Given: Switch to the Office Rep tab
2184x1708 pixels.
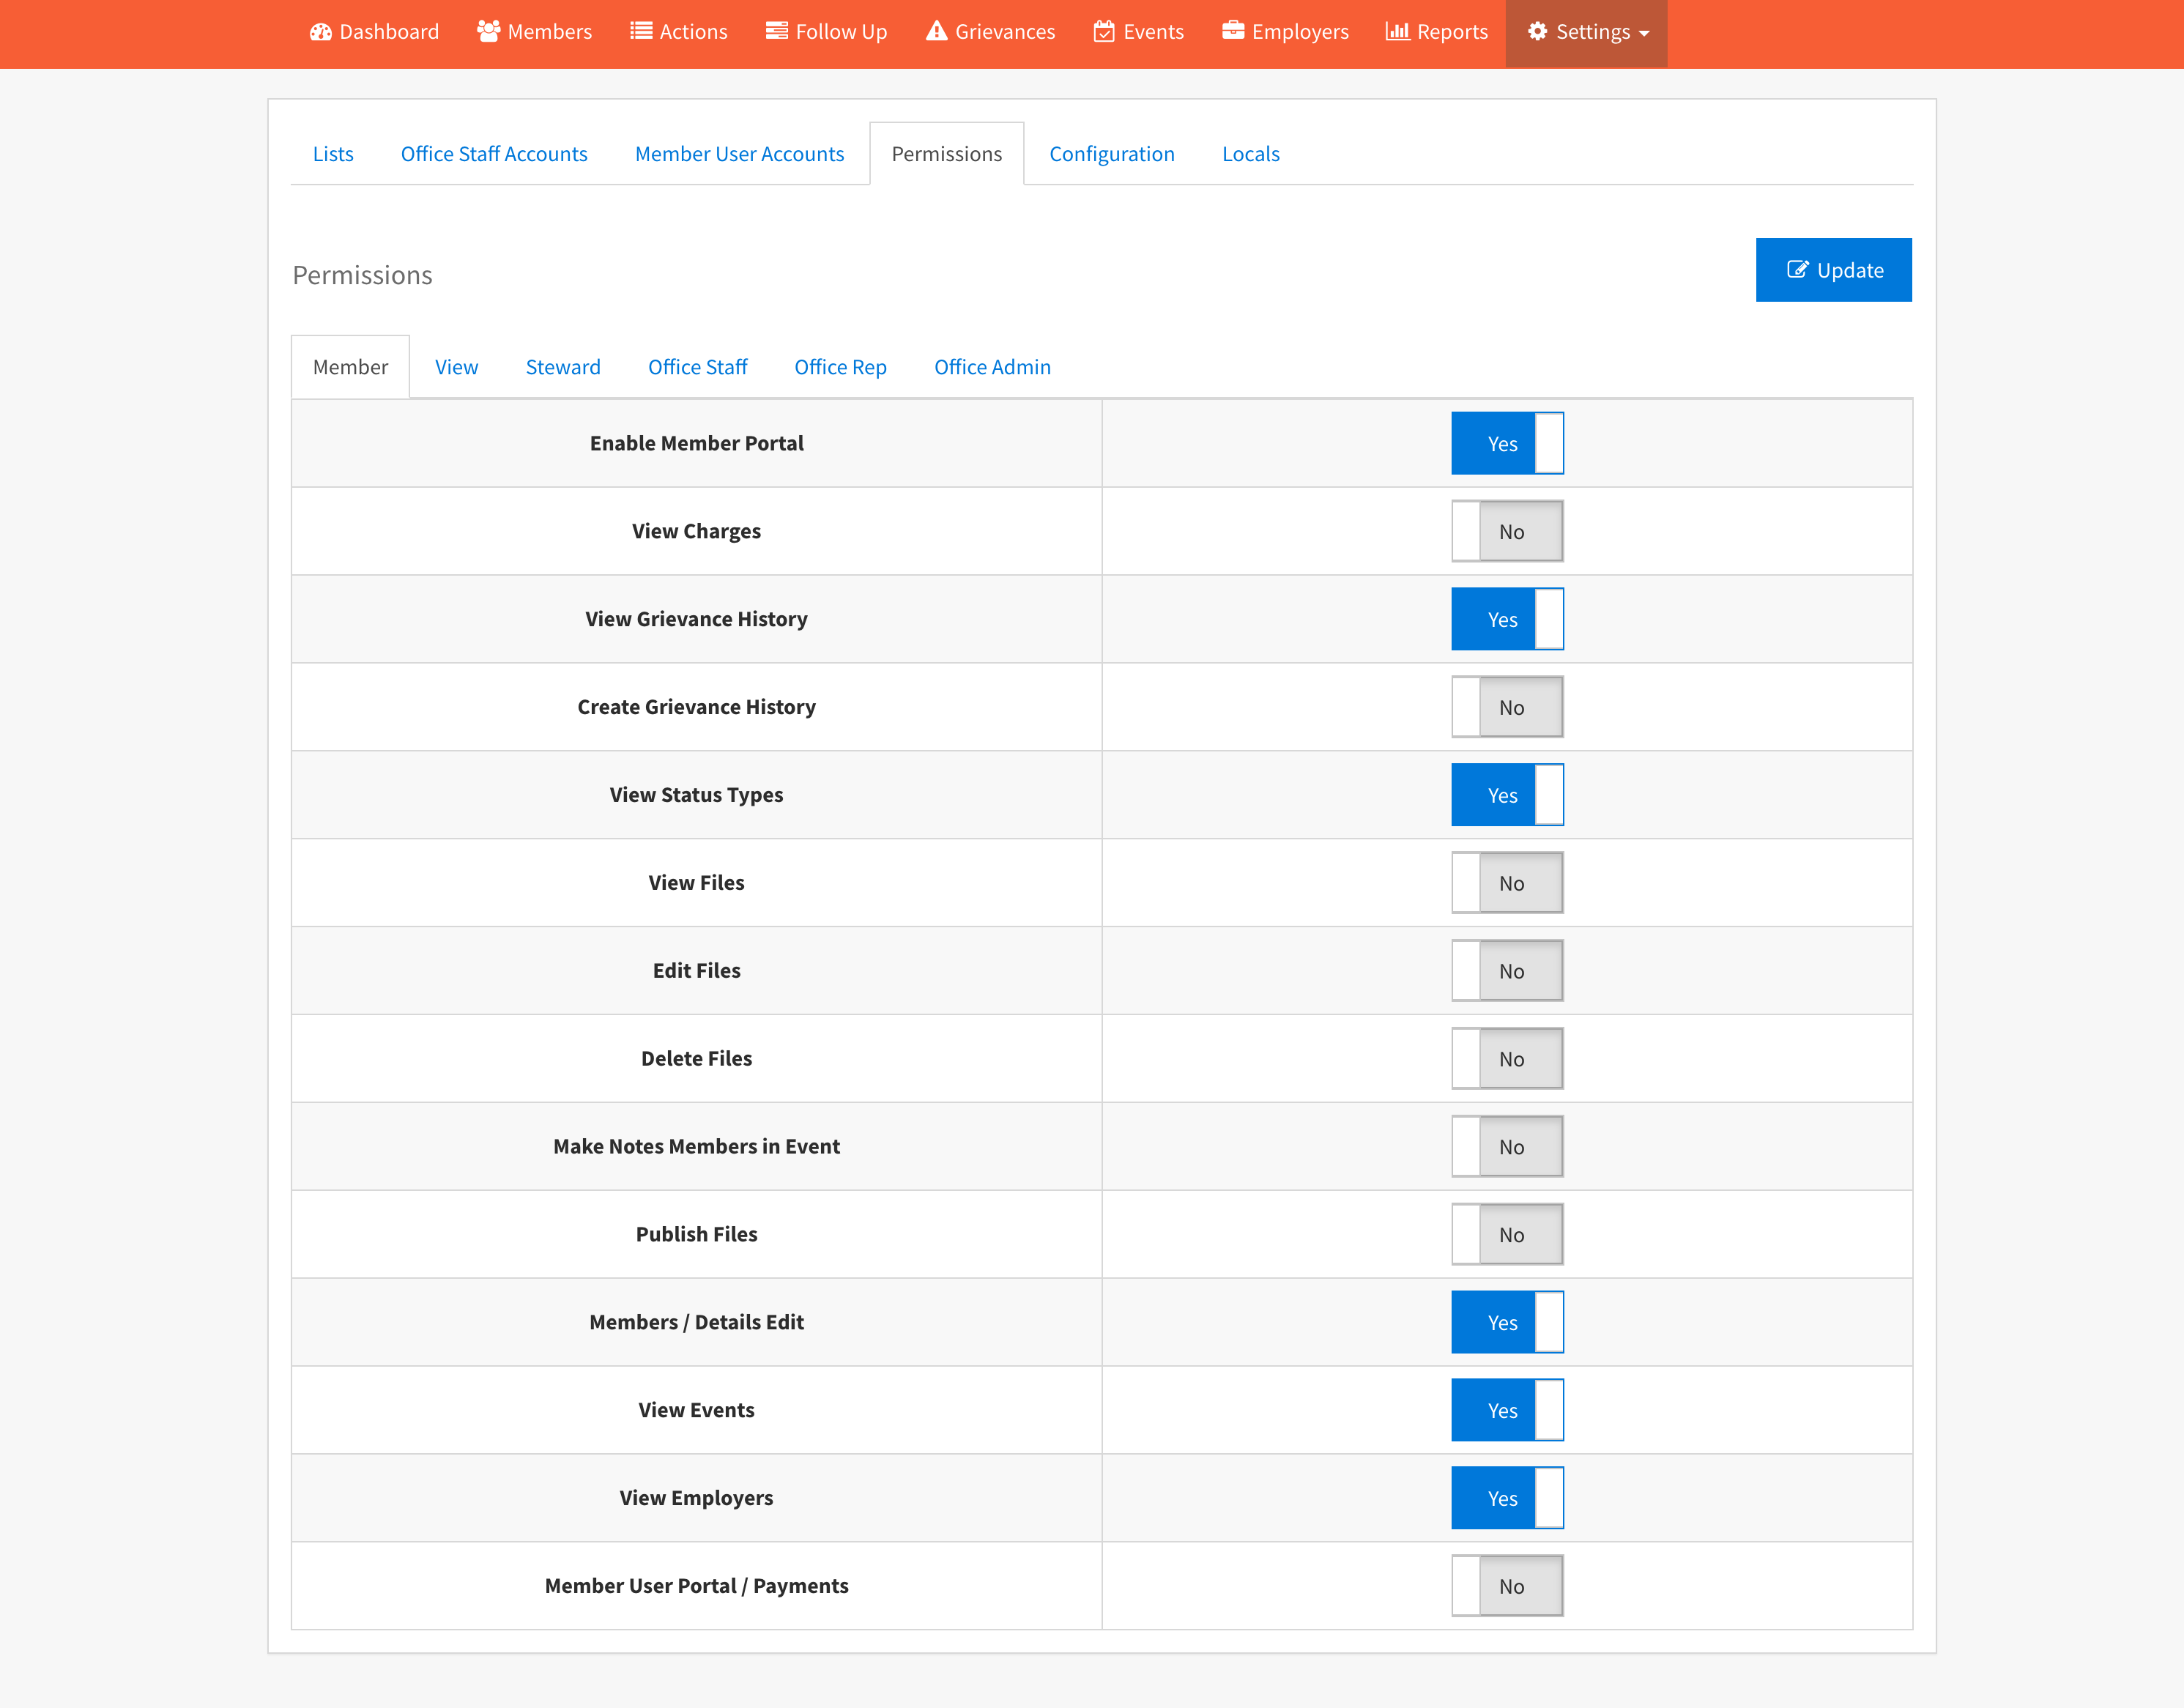Looking at the screenshot, I should pyautogui.click(x=840, y=367).
